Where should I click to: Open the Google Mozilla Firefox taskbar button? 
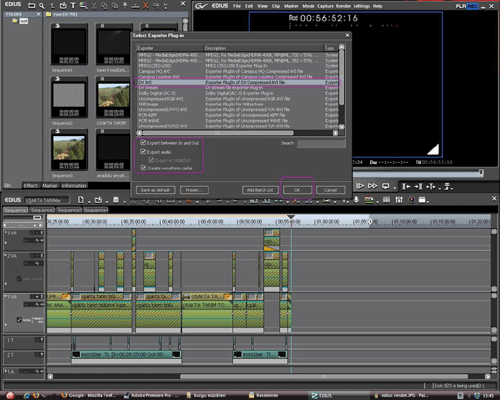point(88,395)
